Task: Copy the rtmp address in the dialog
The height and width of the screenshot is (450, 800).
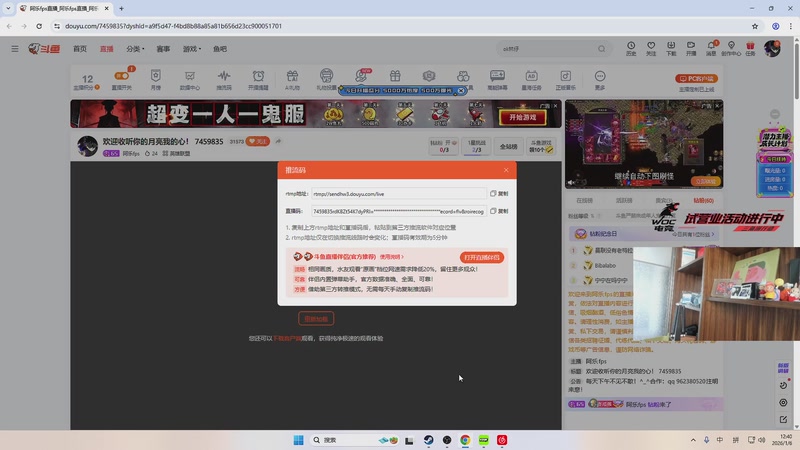Action: click(x=499, y=194)
